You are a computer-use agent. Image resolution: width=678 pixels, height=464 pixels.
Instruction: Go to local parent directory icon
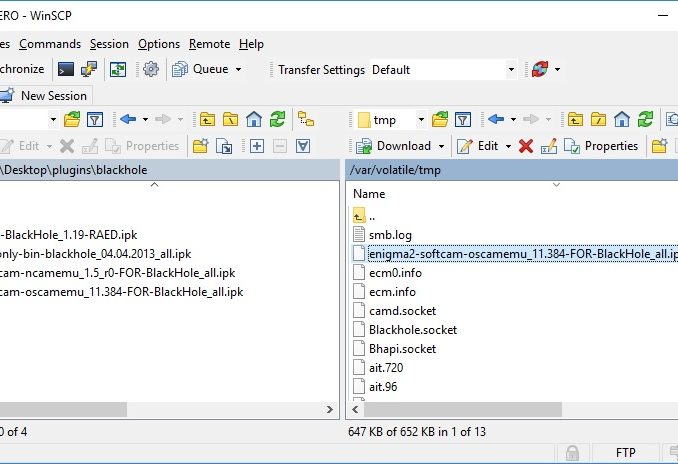pyautogui.click(x=207, y=119)
